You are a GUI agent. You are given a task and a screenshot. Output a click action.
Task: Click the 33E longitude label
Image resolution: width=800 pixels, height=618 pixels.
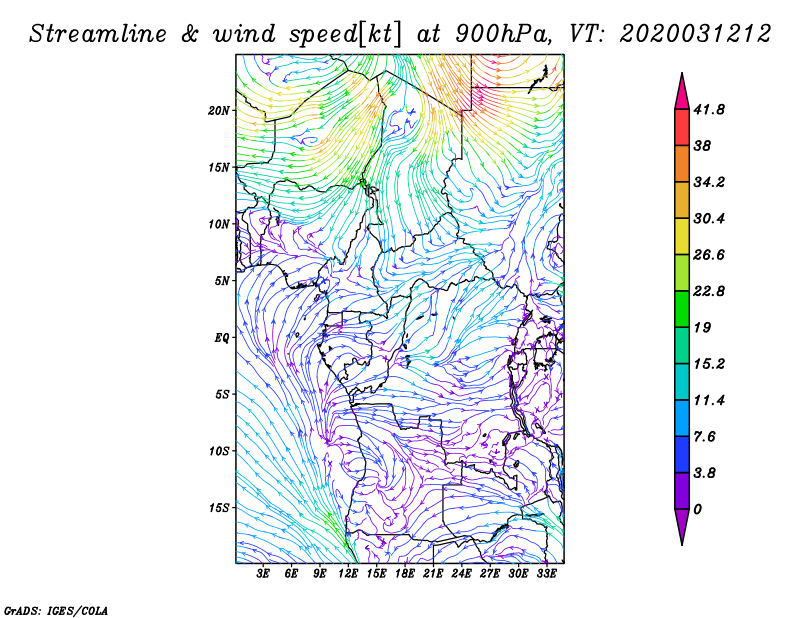[x=546, y=574]
